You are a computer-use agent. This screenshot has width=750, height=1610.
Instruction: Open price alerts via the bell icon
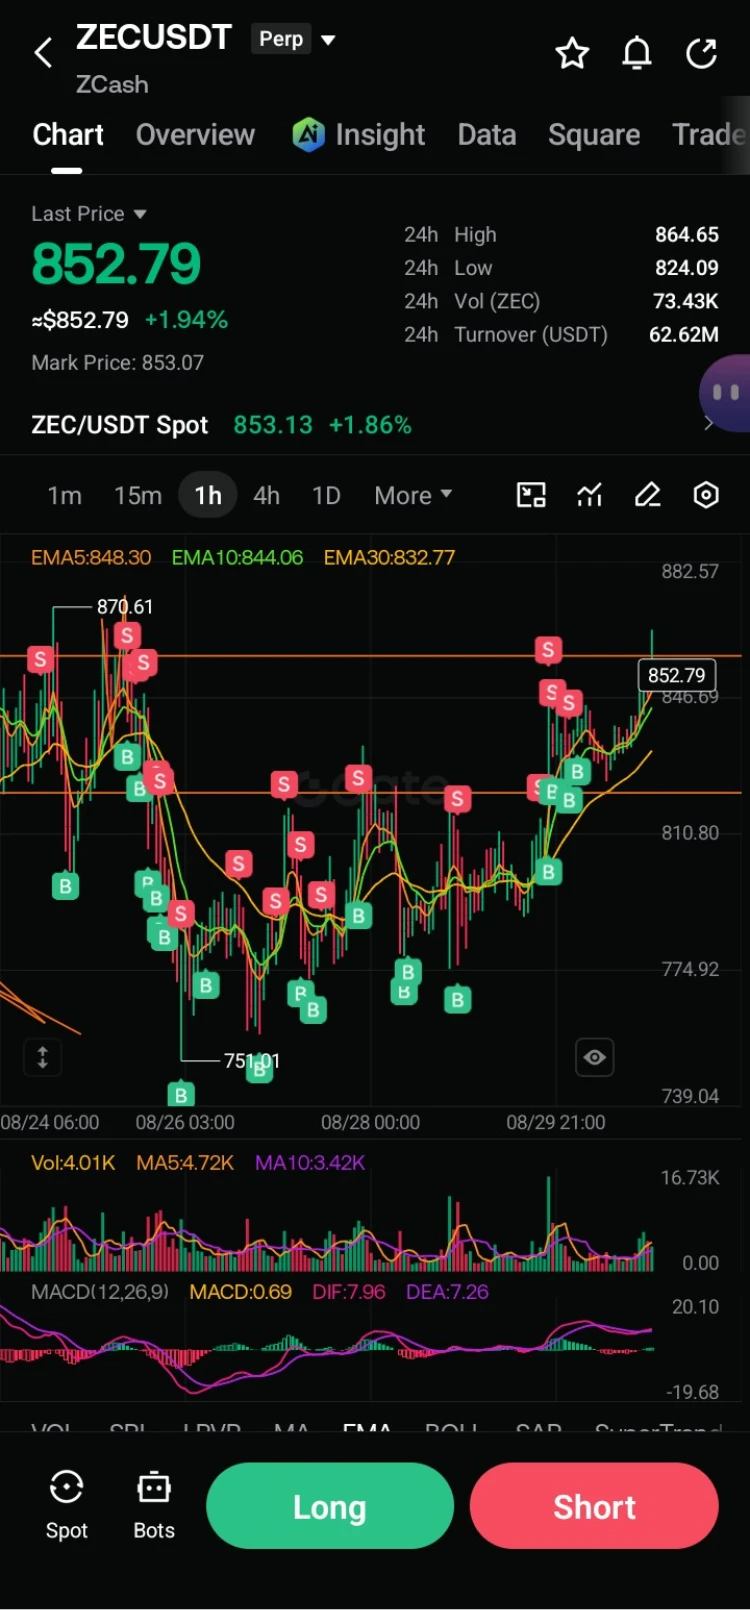(x=637, y=53)
